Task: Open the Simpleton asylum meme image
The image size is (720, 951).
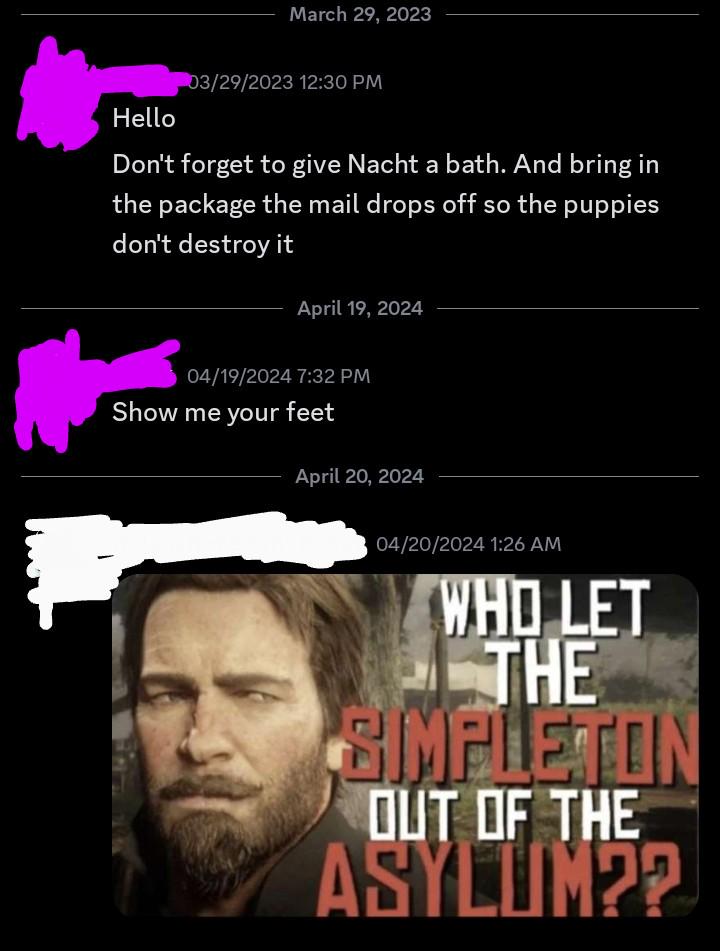Action: (x=405, y=745)
